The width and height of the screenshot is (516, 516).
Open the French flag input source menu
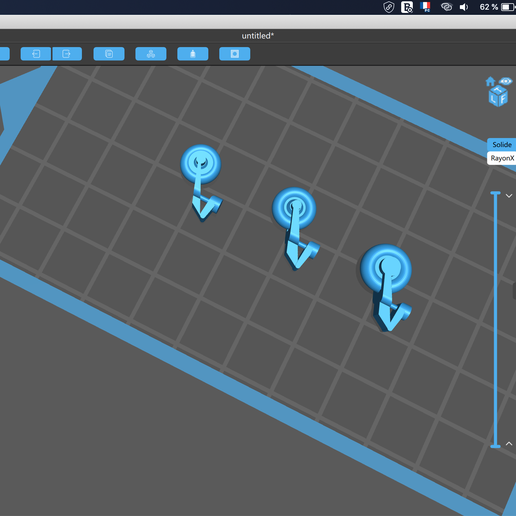[x=425, y=7]
